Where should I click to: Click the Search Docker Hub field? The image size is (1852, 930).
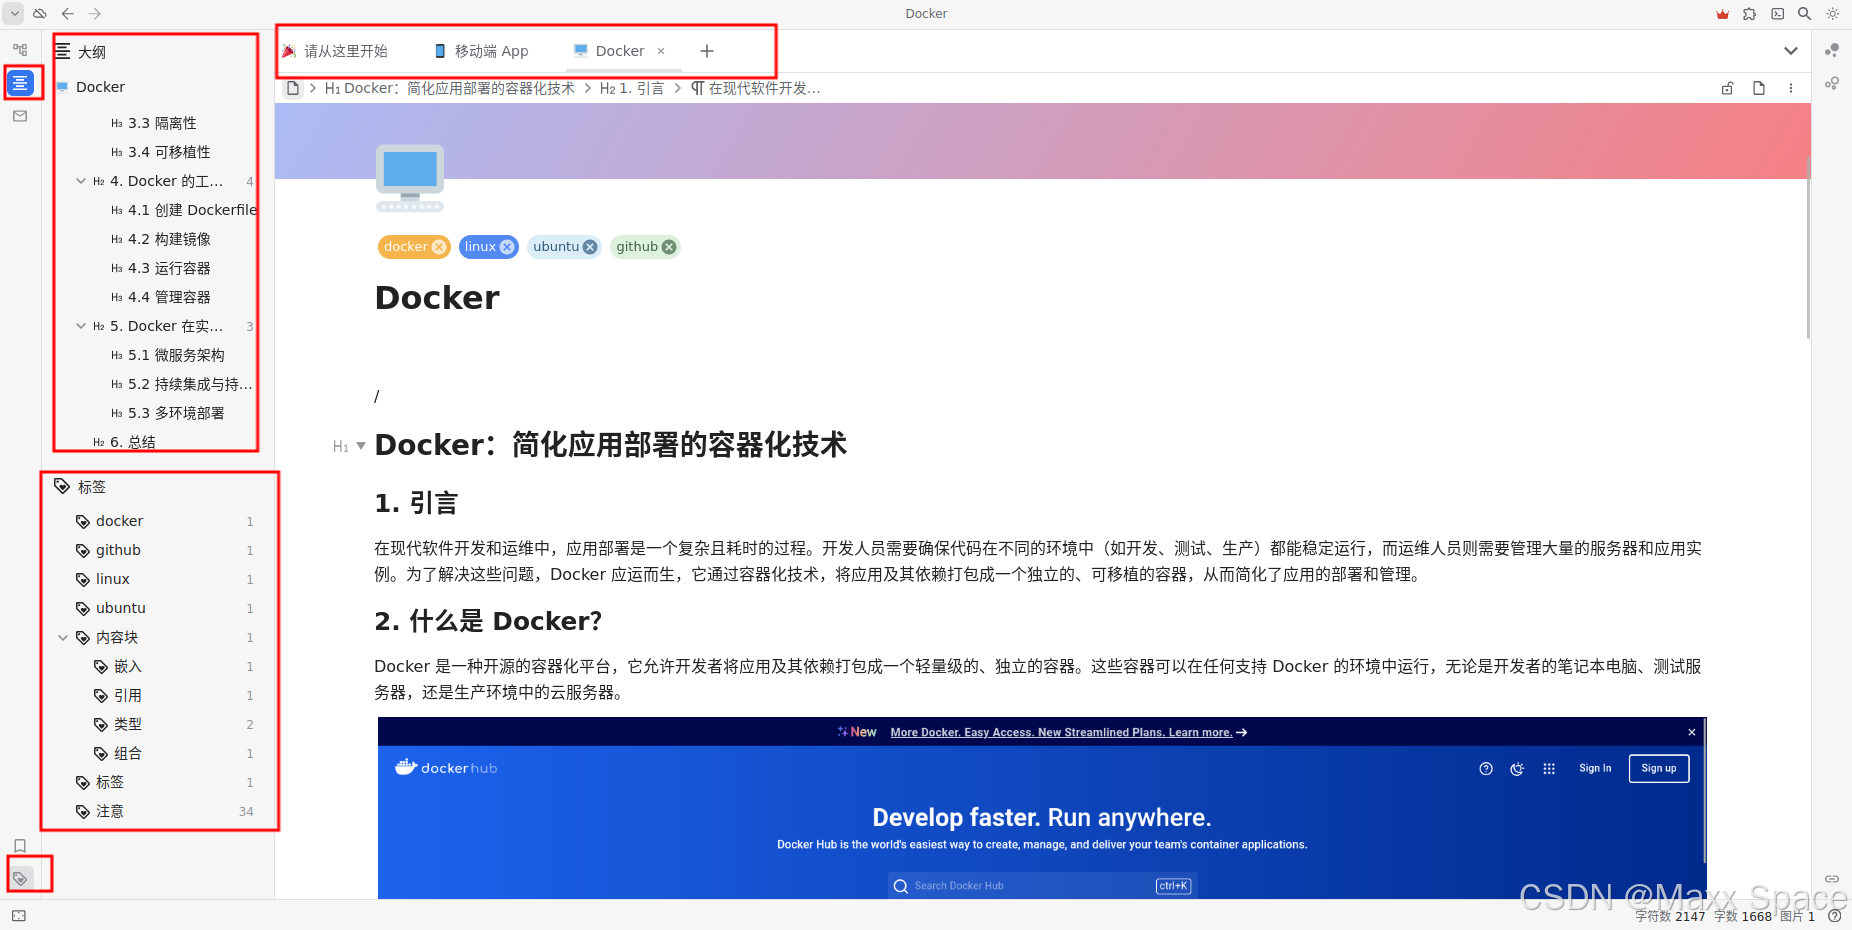click(1042, 886)
